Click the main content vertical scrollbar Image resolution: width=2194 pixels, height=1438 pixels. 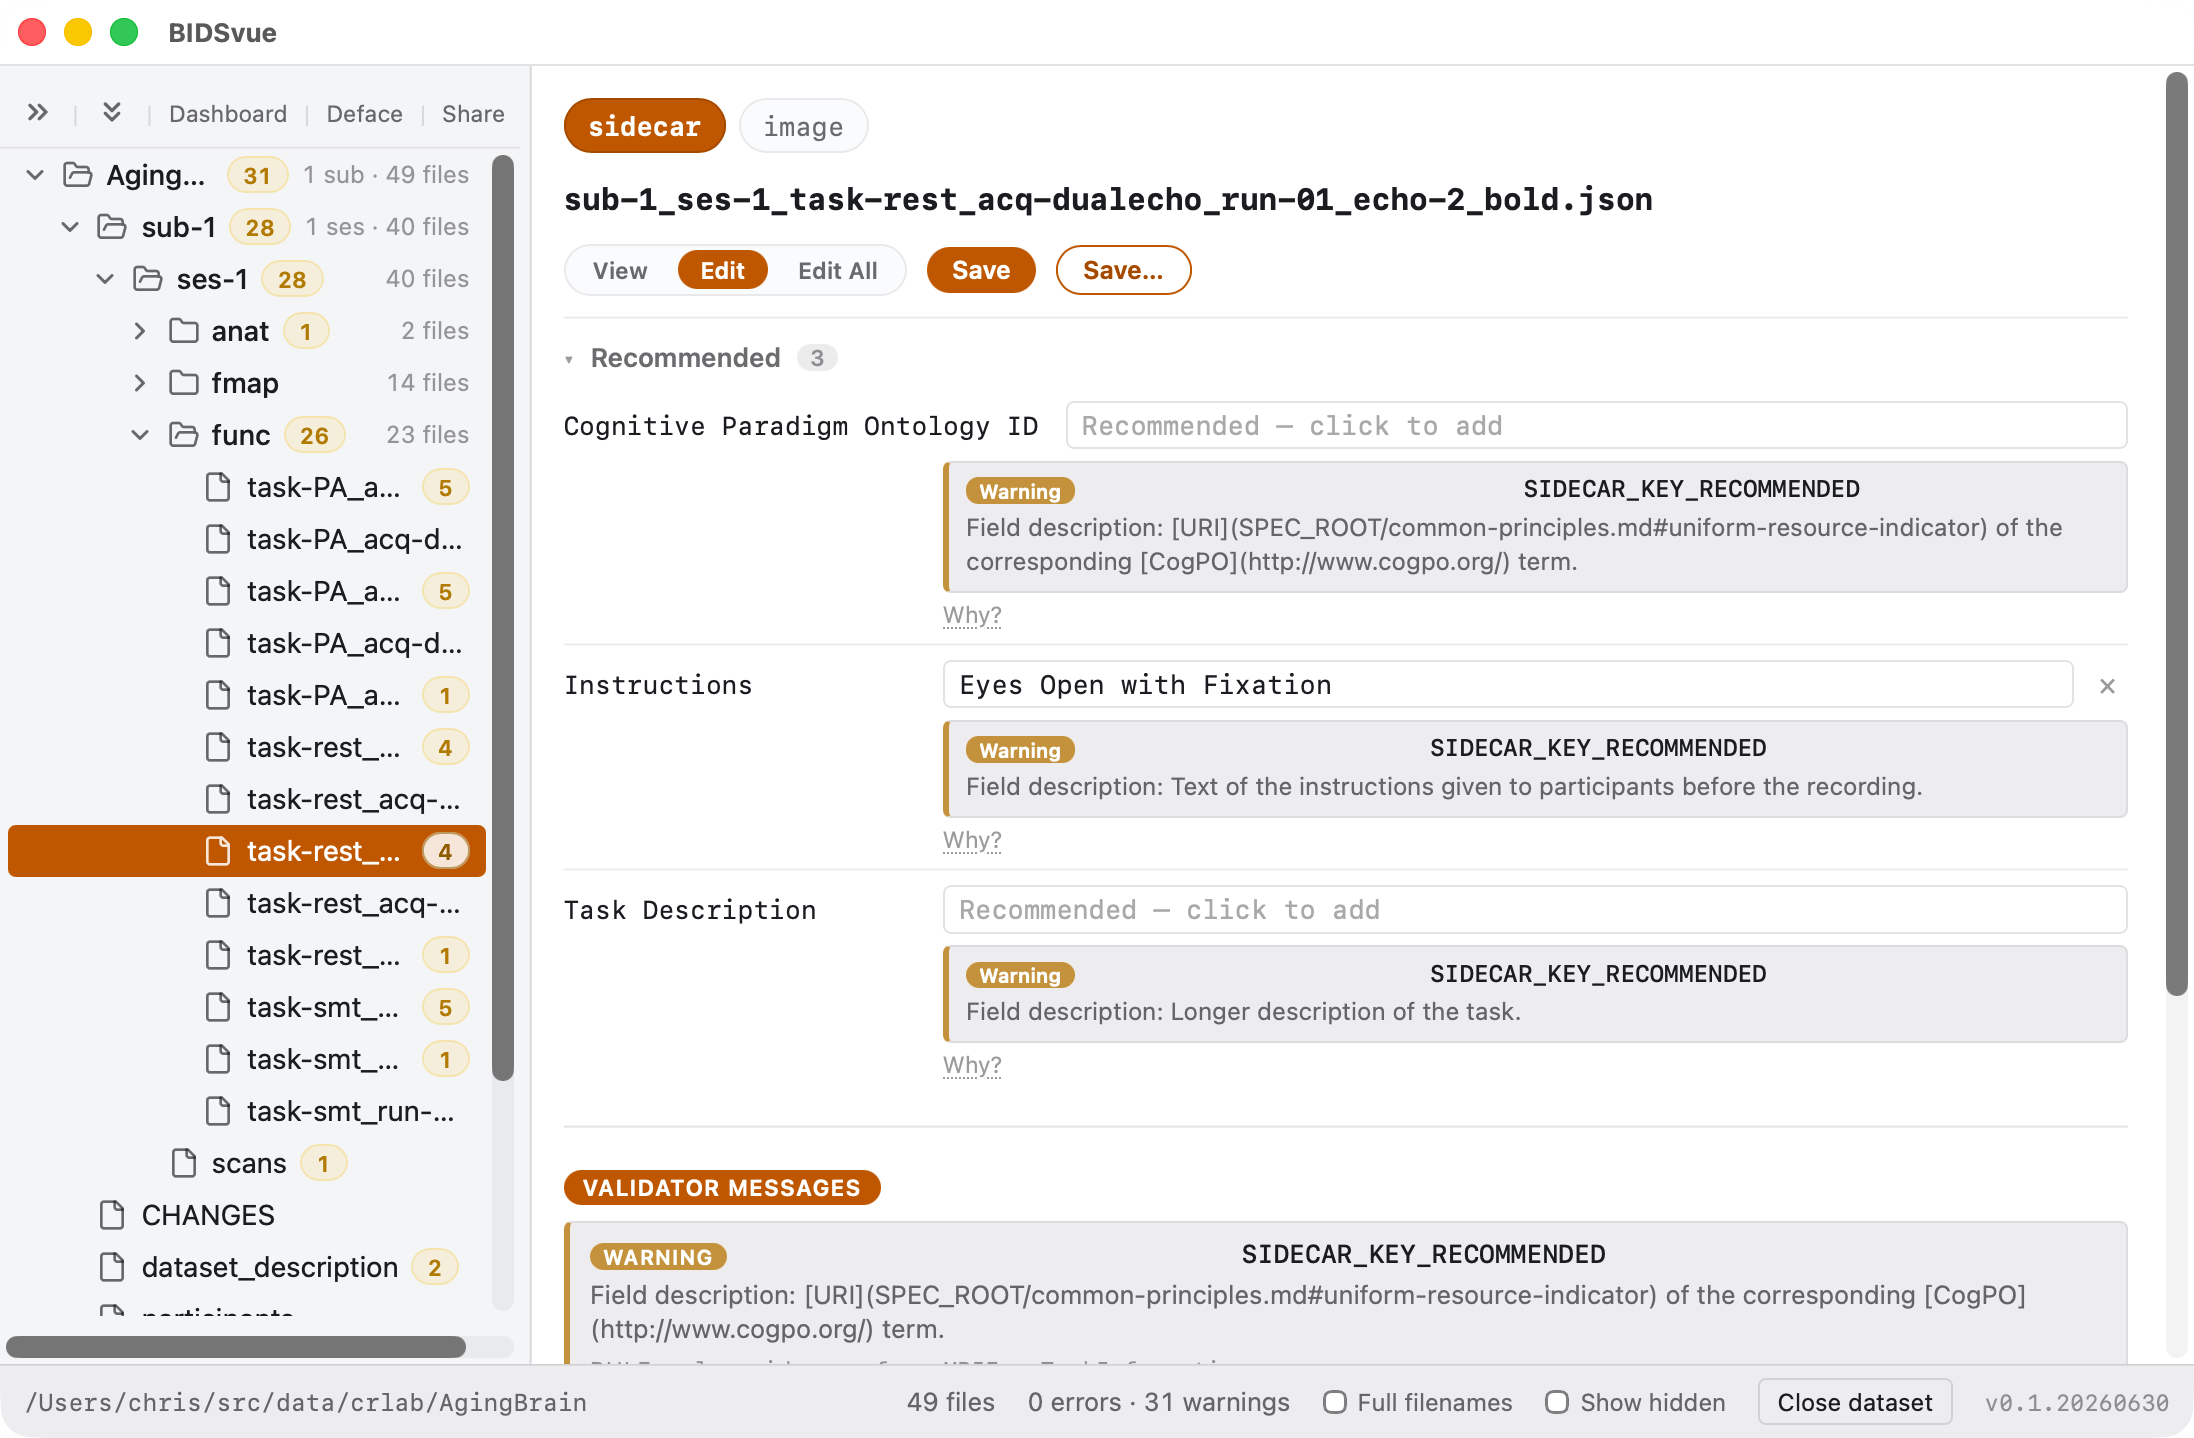pyautogui.click(x=2176, y=534)
